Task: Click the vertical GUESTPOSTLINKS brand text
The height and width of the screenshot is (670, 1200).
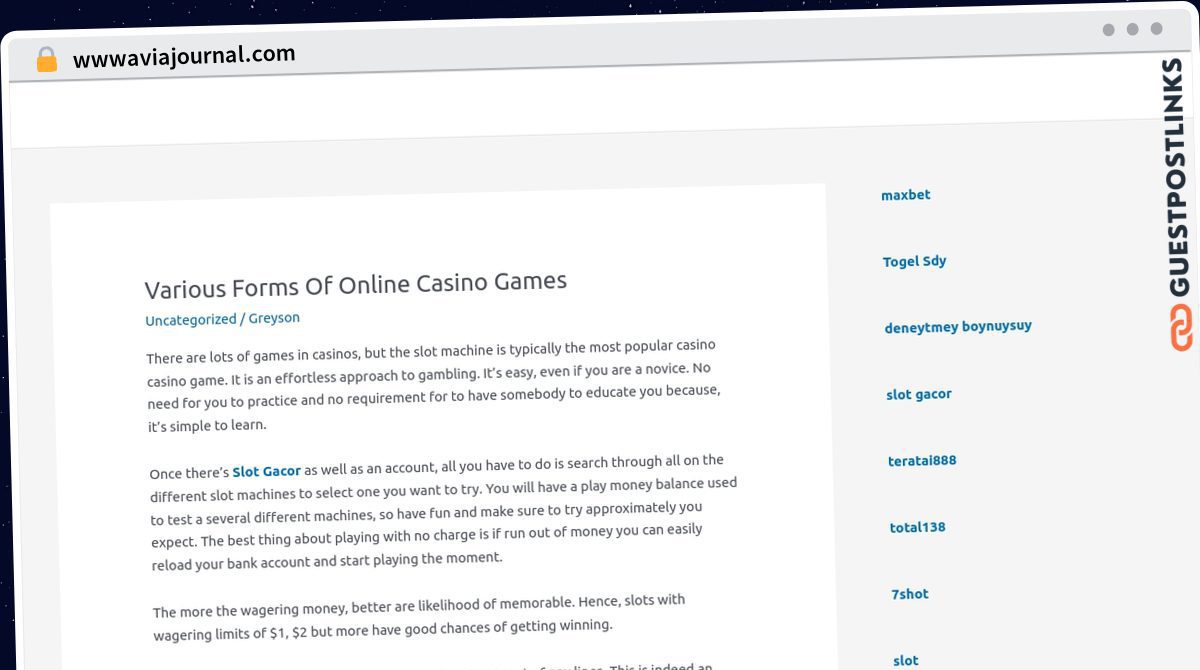Action: click(x=1177, y=178)
